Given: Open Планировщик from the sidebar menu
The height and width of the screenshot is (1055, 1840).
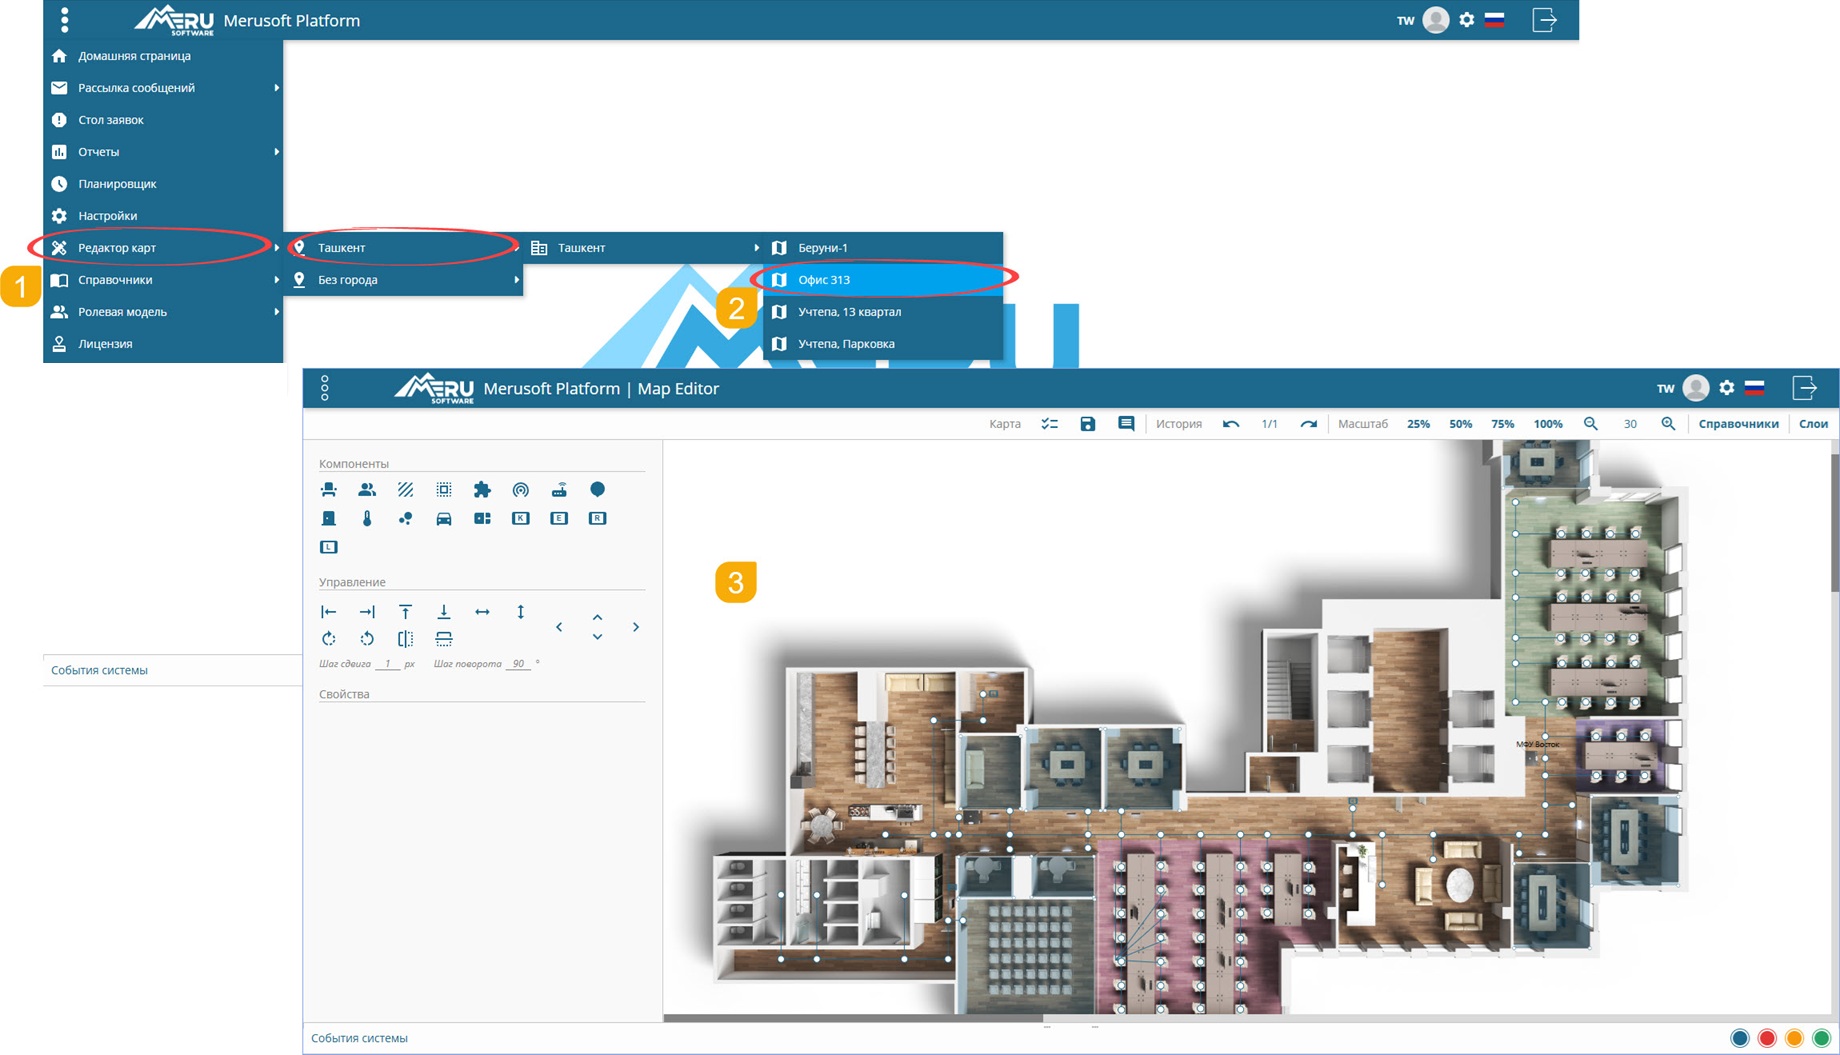Looking at the screenshot, I should 117,184.
